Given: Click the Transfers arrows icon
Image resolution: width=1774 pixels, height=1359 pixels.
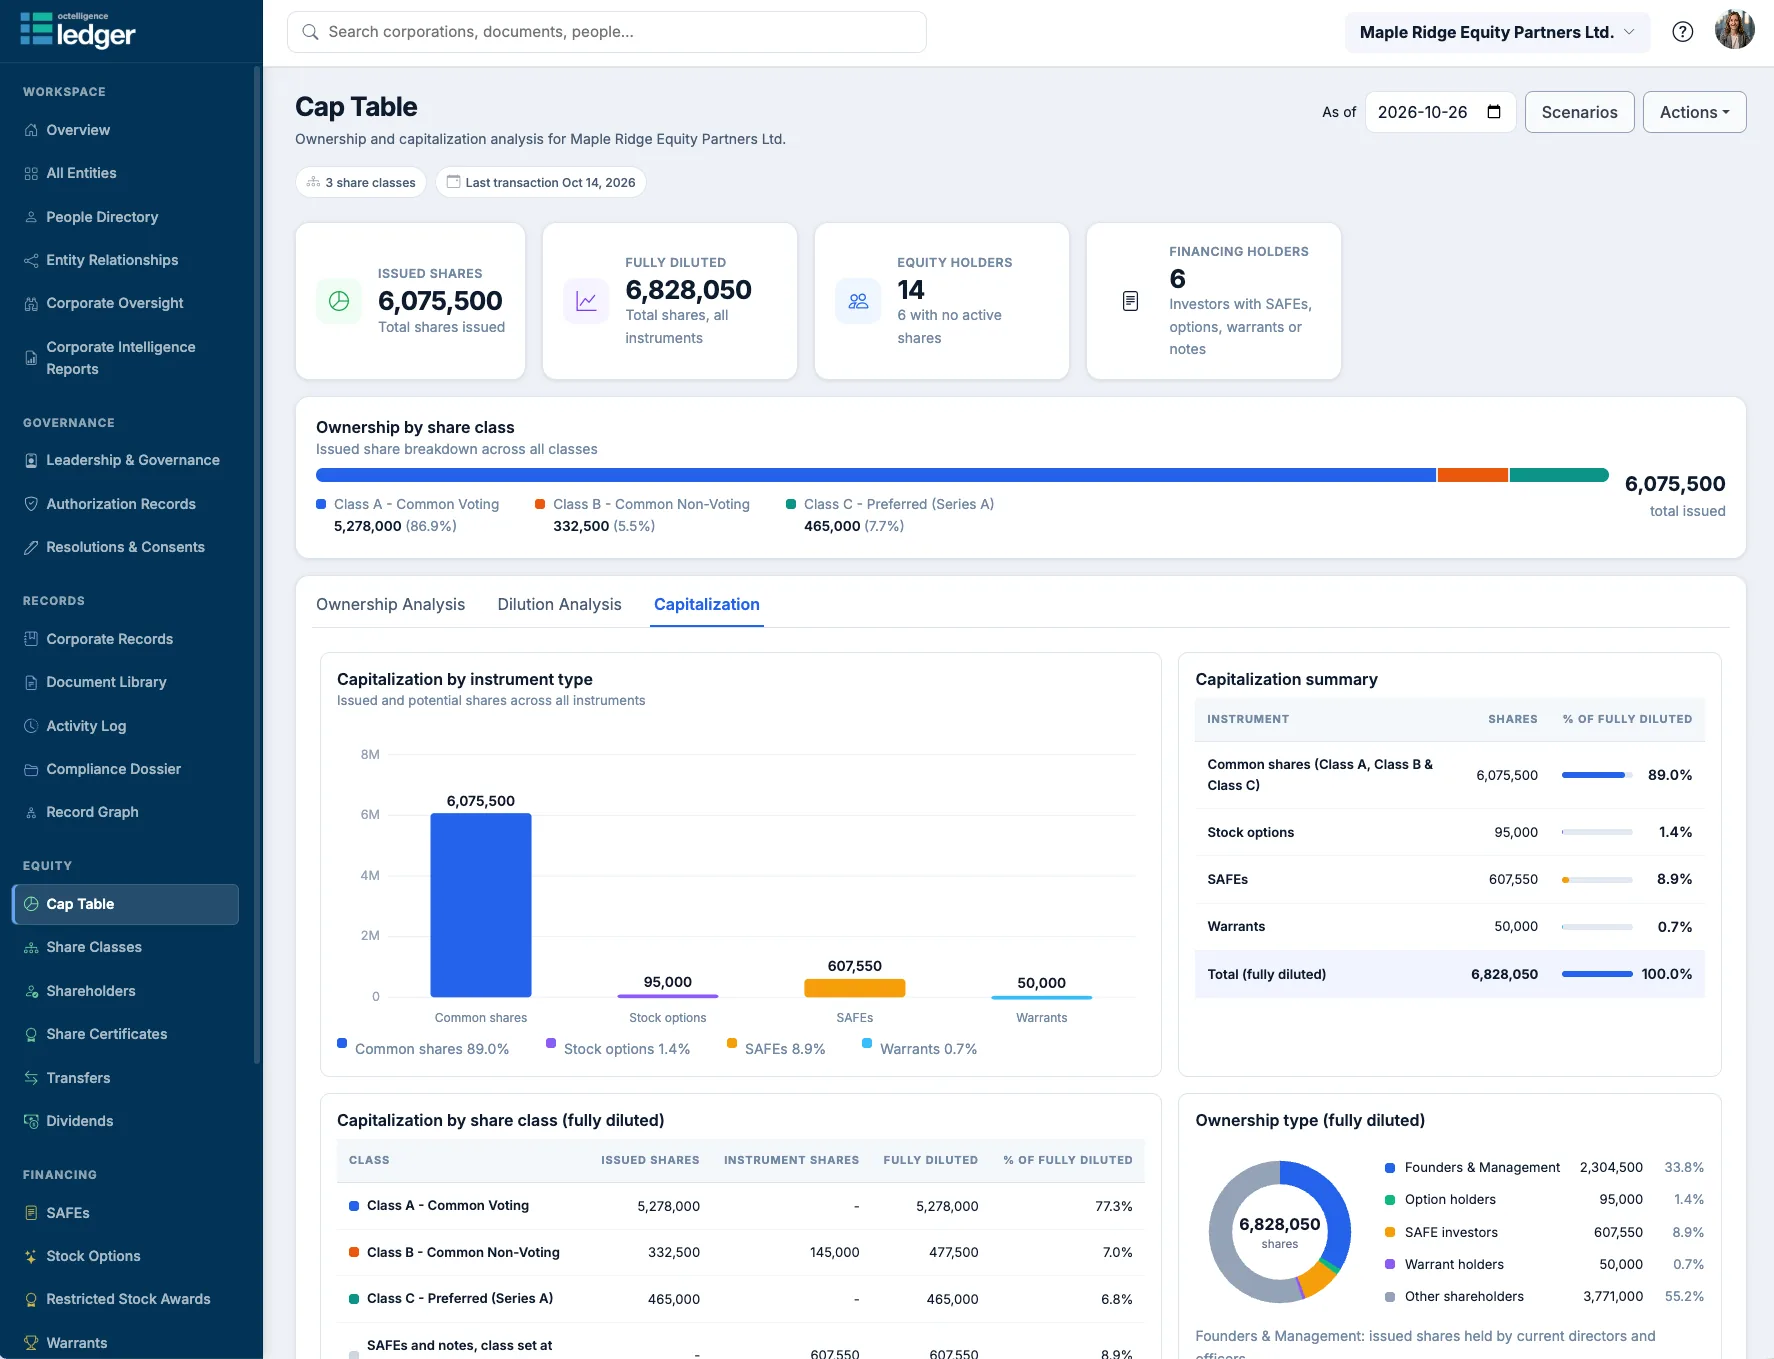Looking at the screenshot, I should click(31, 1078).
